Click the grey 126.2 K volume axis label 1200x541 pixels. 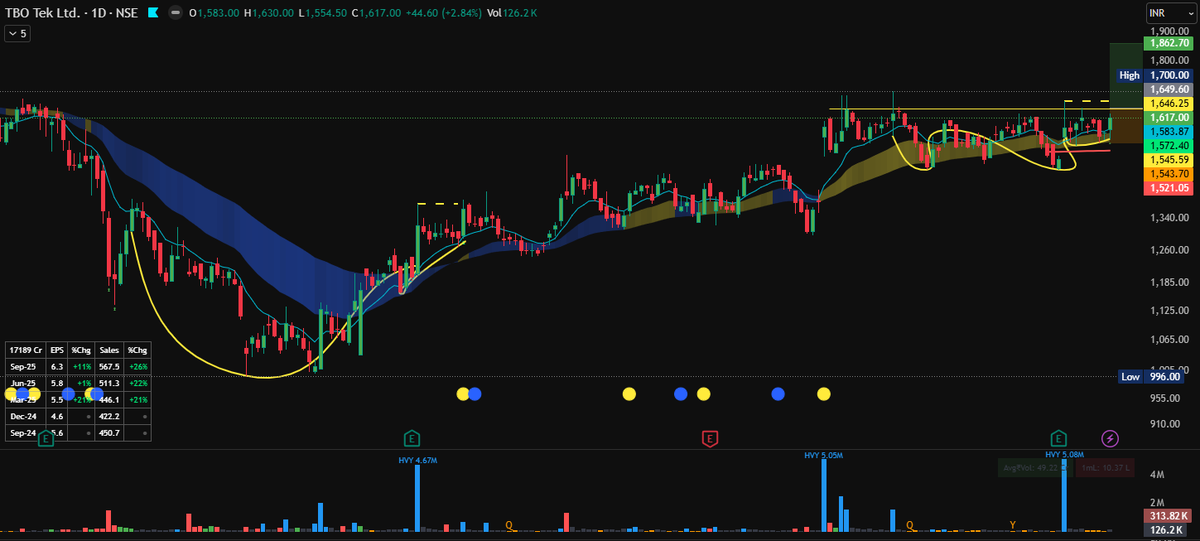pos(1167,529)
